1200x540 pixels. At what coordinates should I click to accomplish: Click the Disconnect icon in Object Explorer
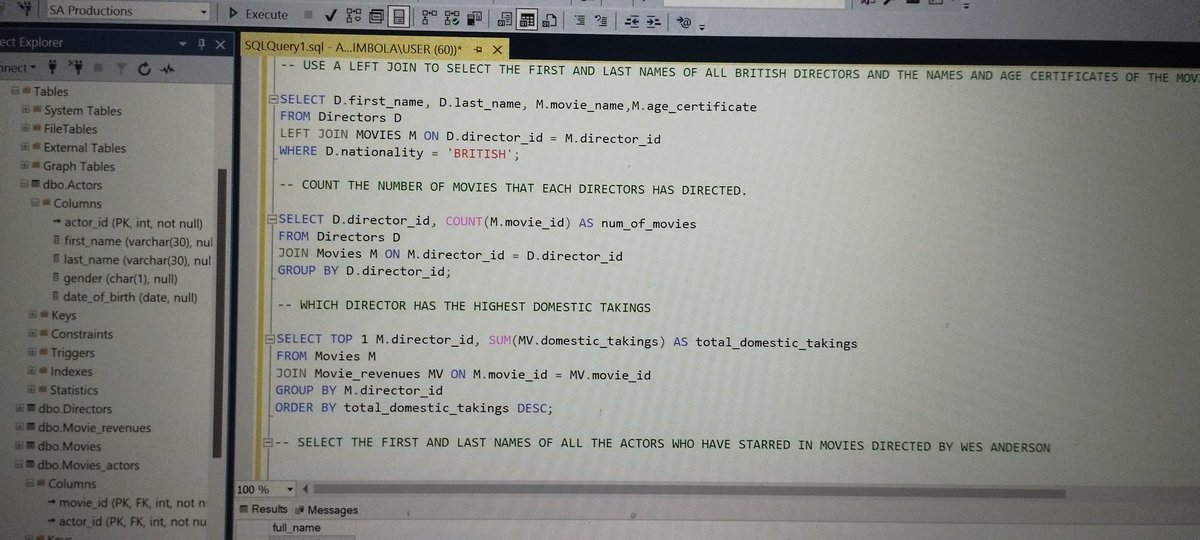click(x=77, y=68)
